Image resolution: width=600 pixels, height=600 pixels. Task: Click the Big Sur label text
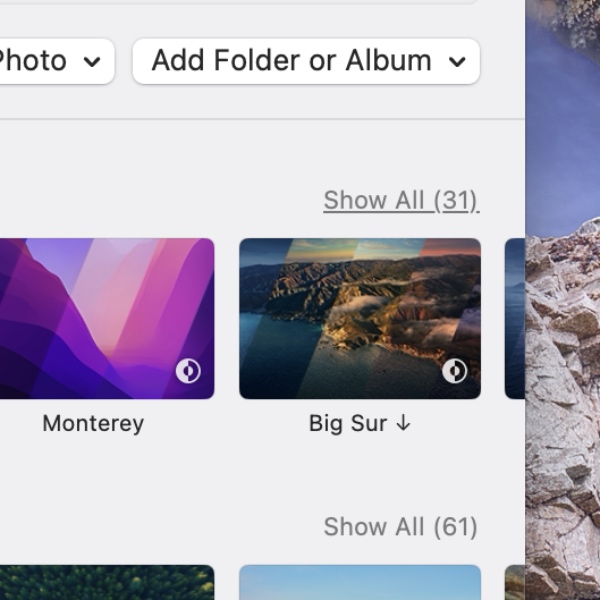[347, 423]
